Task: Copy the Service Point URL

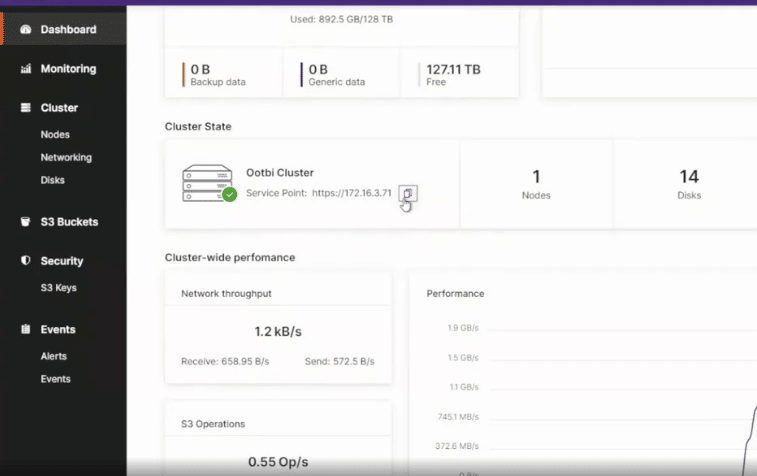Action: (x=408, y=194)
